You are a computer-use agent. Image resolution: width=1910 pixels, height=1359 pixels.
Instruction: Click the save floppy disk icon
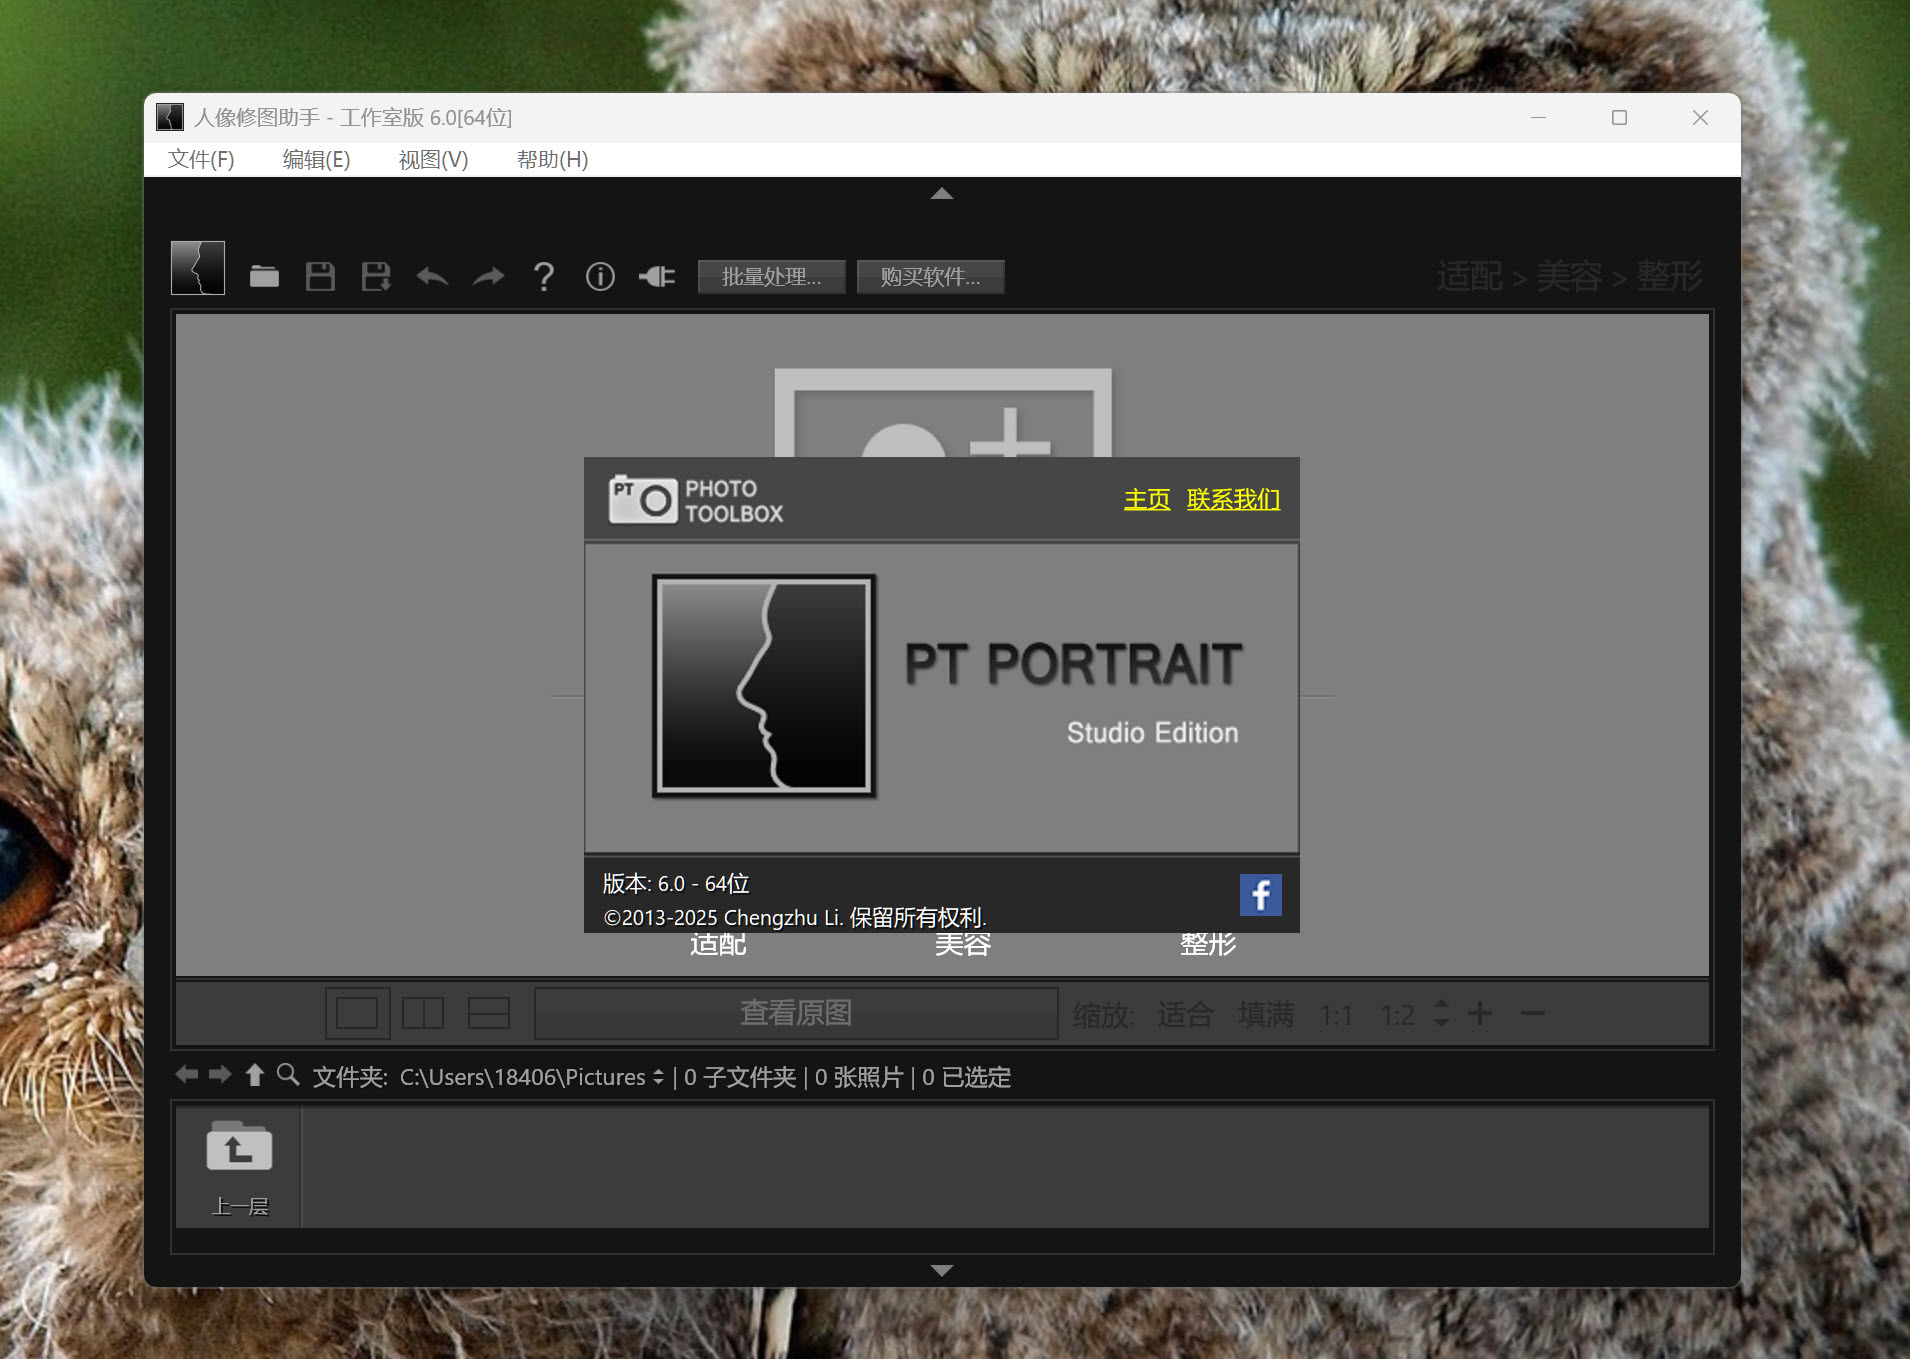320,277
